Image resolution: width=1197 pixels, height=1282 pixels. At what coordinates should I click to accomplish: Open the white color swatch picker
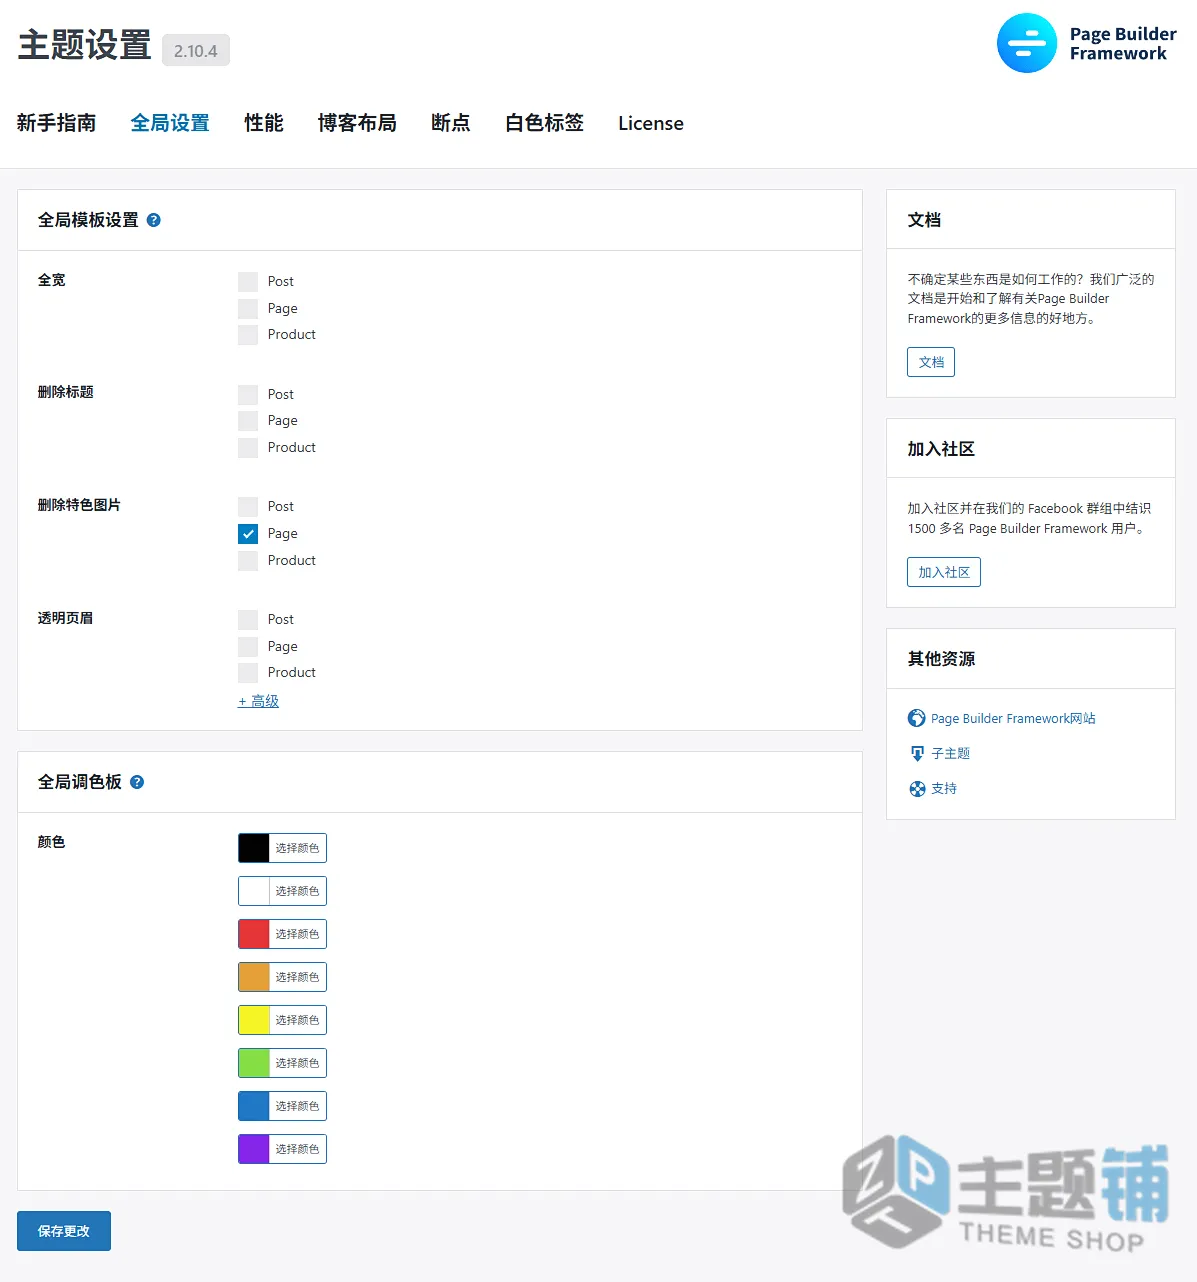click(282, 891)
